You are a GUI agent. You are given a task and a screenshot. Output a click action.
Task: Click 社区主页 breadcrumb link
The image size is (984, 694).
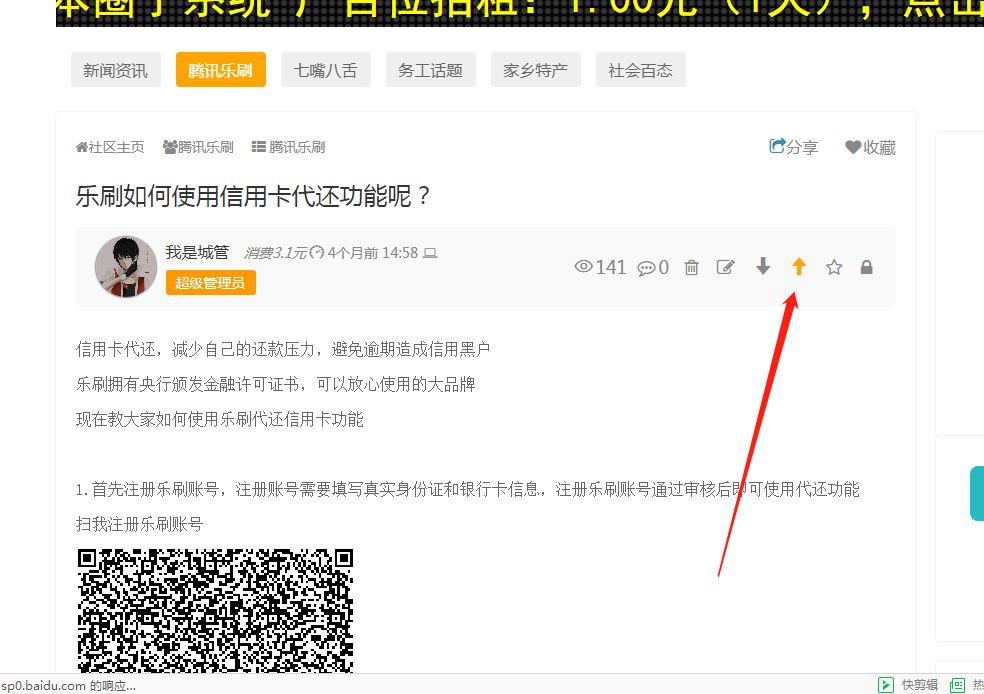pyautogui.click(x=110, y=147)
